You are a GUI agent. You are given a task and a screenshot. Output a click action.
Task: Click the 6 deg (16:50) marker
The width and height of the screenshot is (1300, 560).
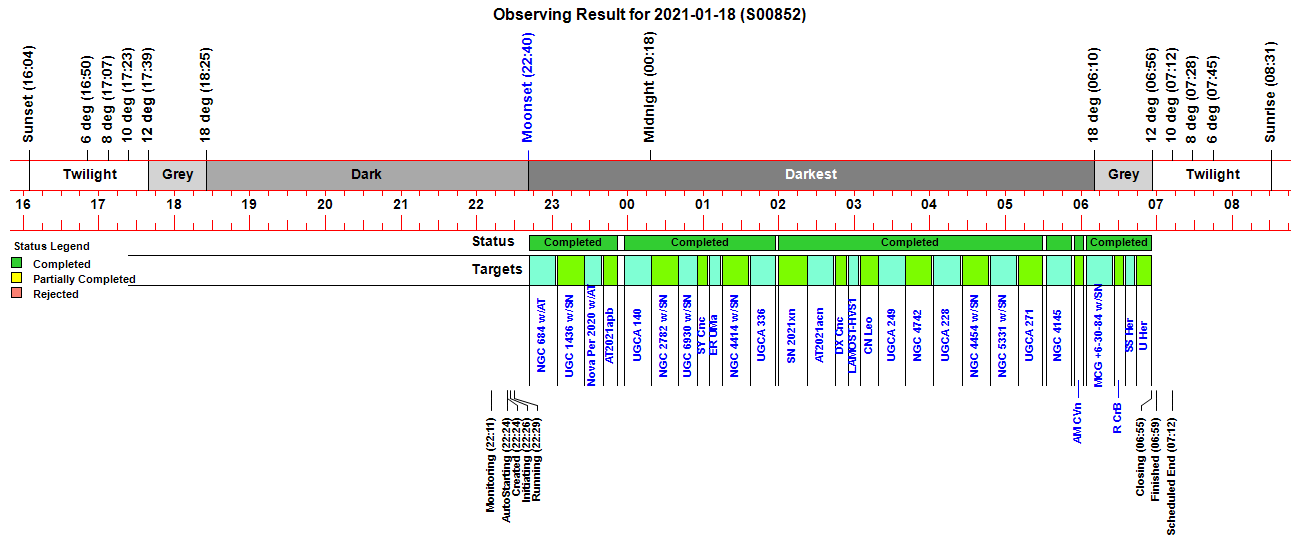click(87, 100)
